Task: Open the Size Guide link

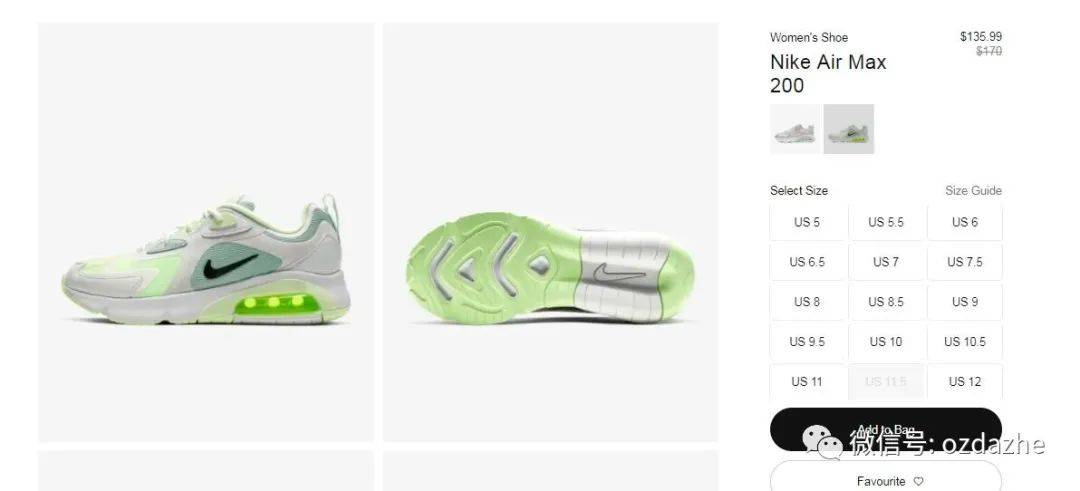Action: point(973,191)
